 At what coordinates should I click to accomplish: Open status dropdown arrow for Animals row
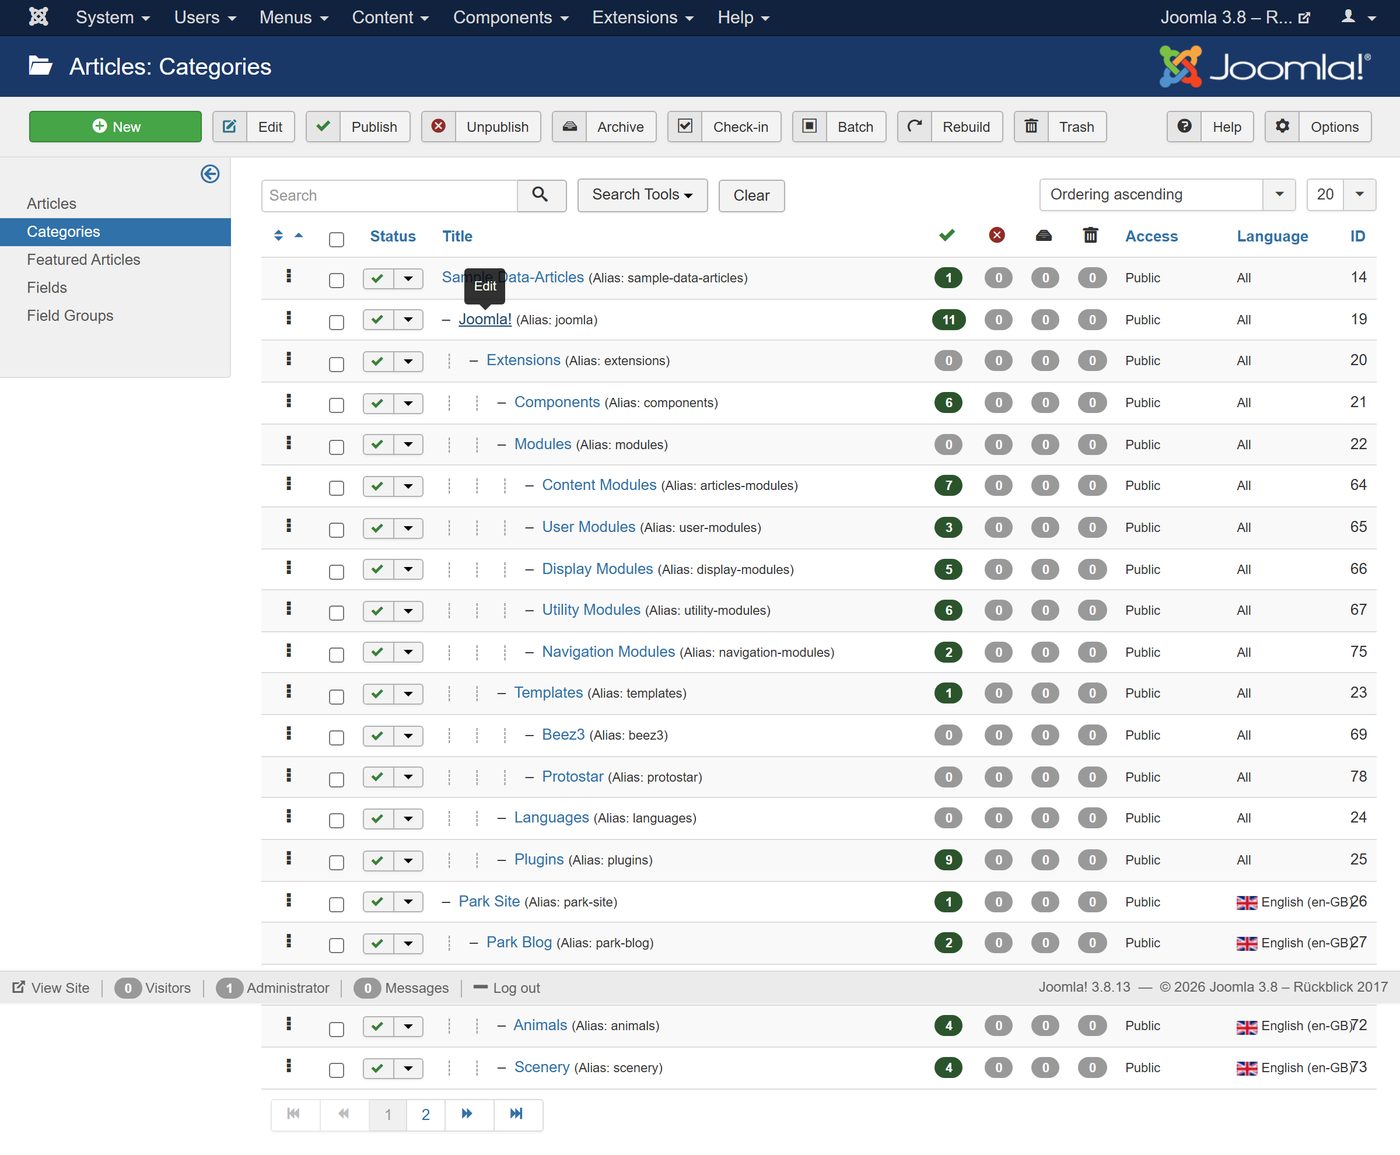tap(408, 1027)
